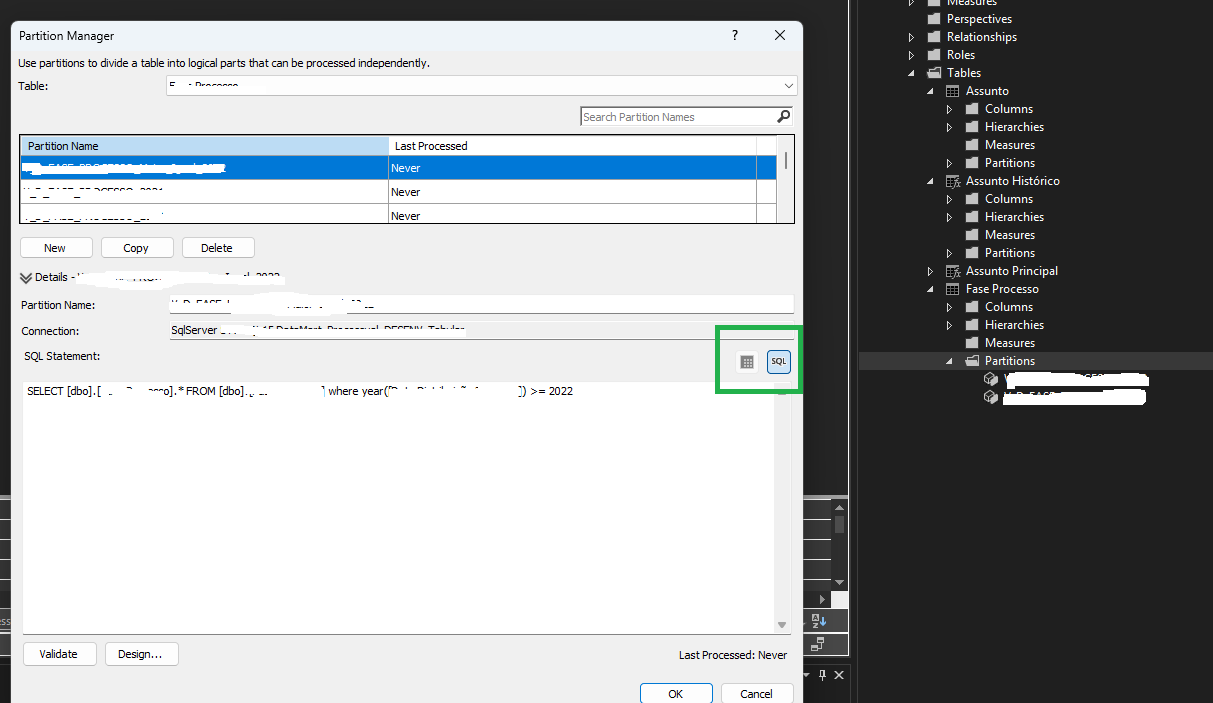Click the Last Processed column header

click(x=572, y=146)
